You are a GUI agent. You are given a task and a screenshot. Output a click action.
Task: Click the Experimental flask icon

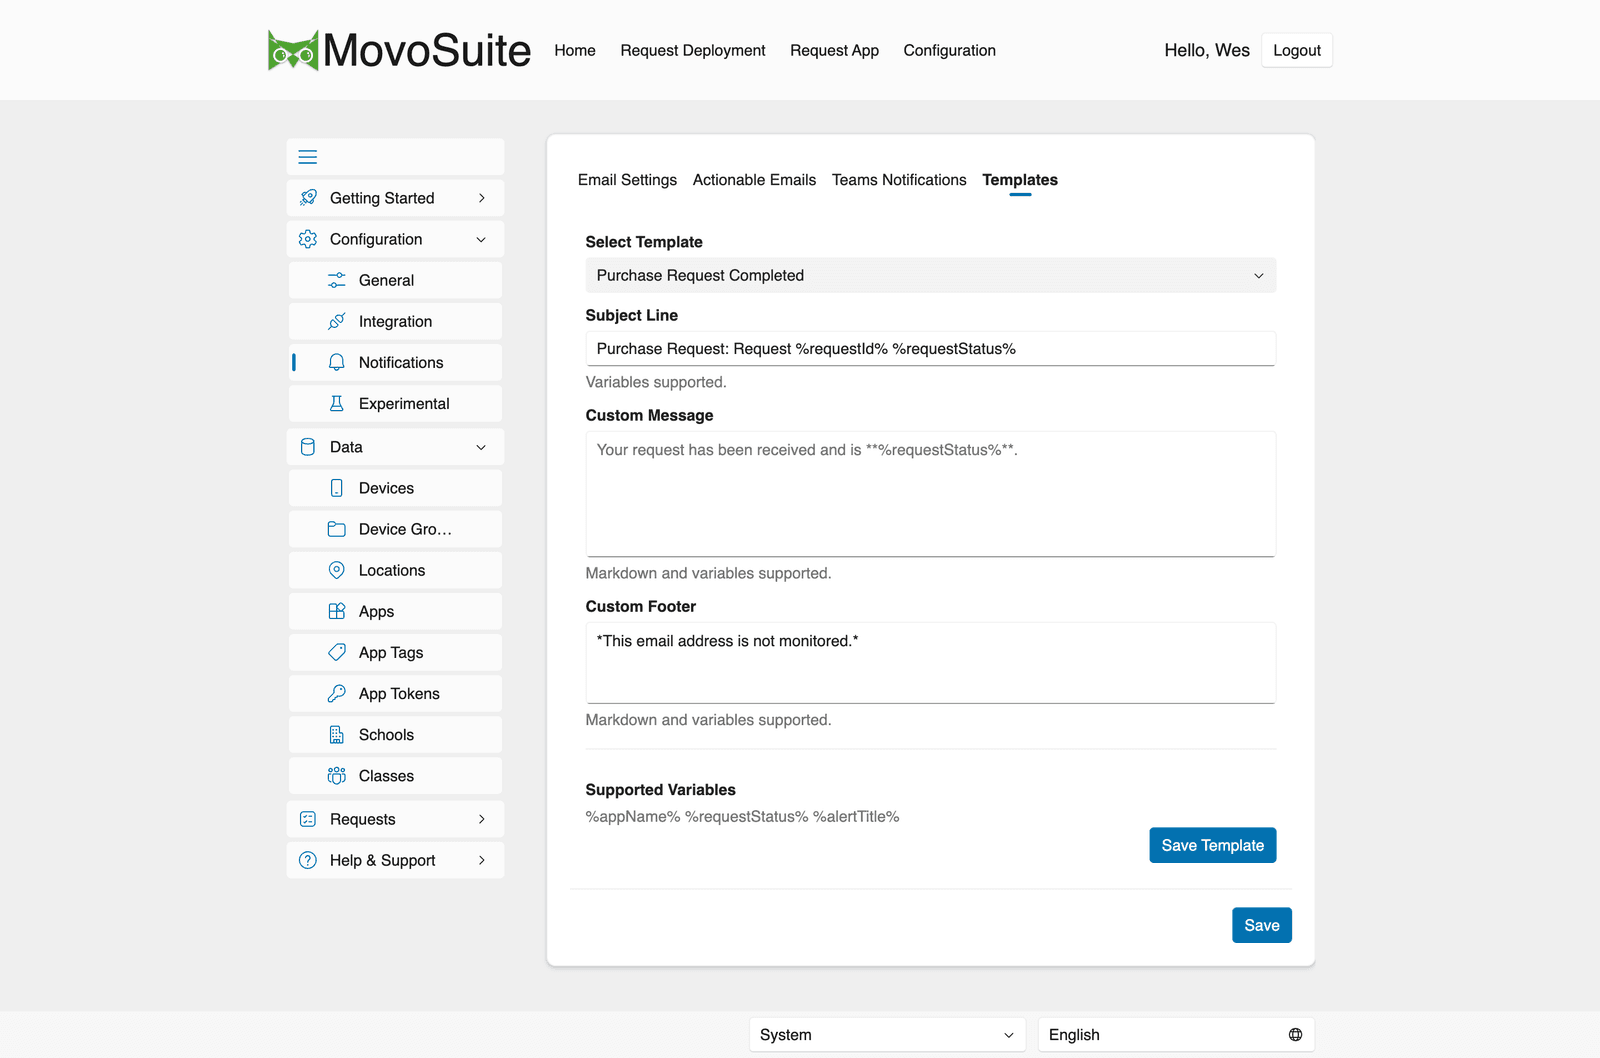pyautogui.click(x=337, y=403)
